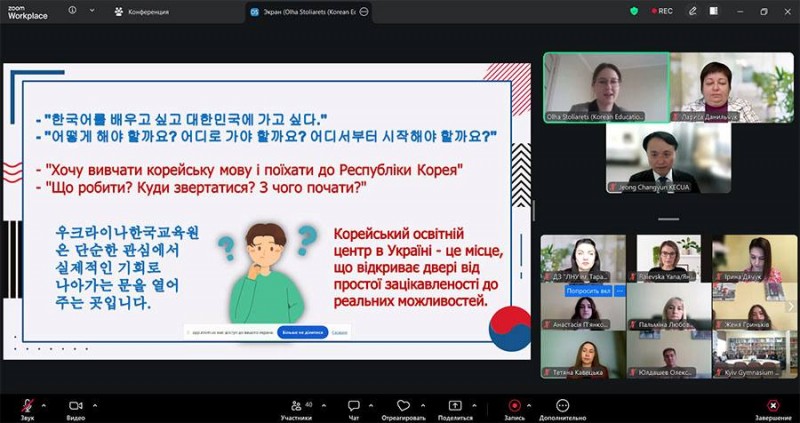The width and height of the screenshot is (800, 423).
Task: Click the REC recording indicator
Action: (662, 11)
